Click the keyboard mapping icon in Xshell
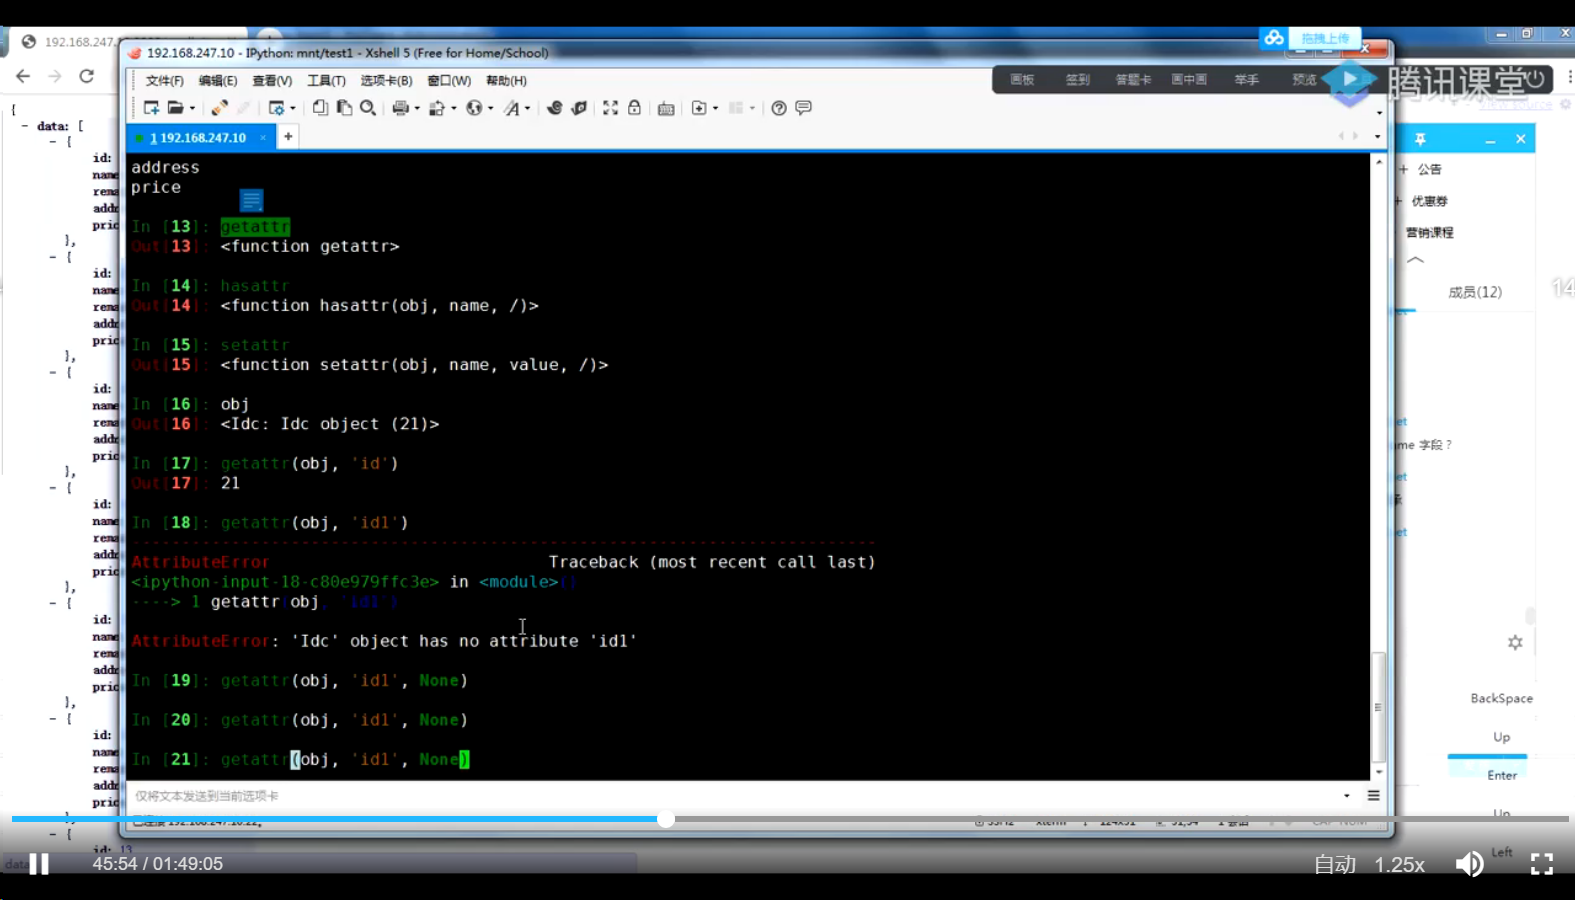 pos(666,108)
